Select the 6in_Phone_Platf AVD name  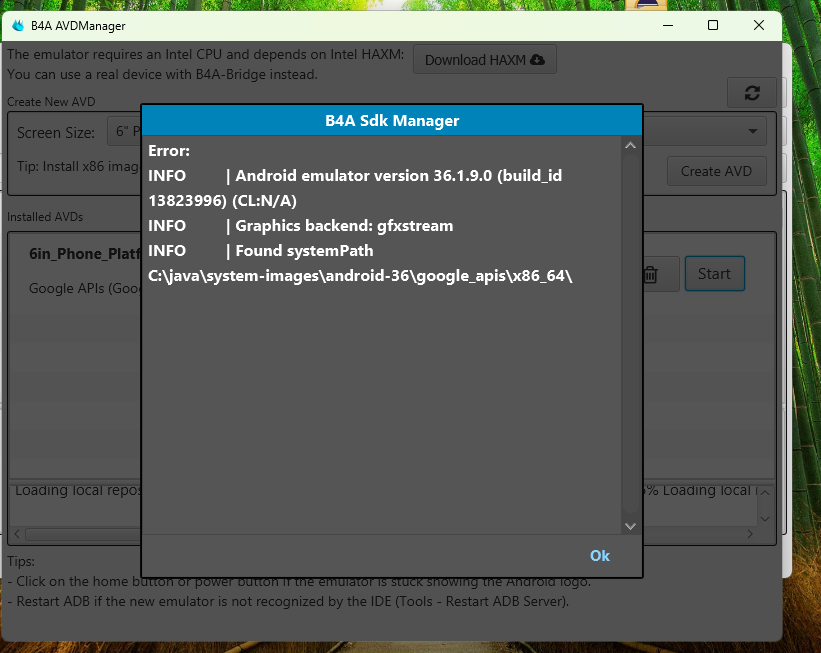tap(85, 254)
